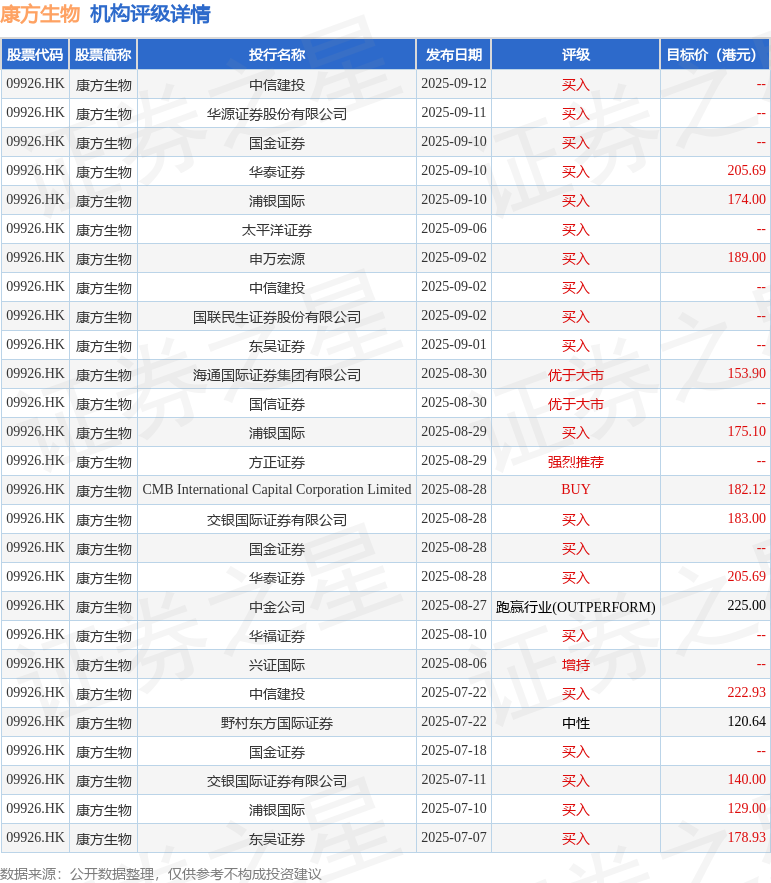Click 兴证国际 cell
This screenshot has height=883, width=771.
tap(277, 665)
